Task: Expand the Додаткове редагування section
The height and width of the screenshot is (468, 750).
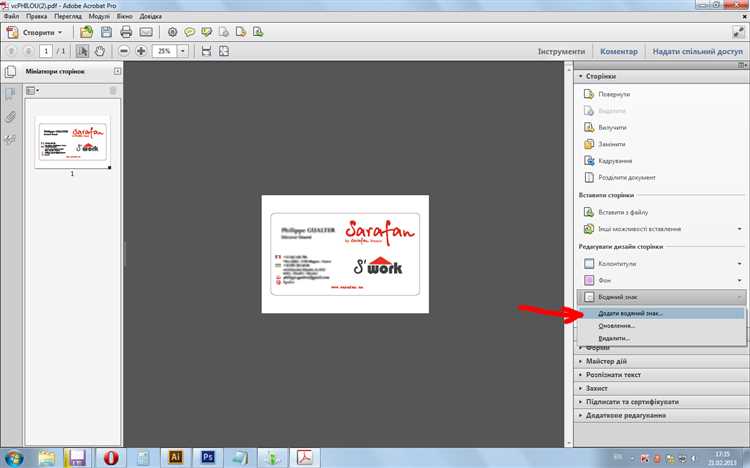Action: (x=661, y=415)
